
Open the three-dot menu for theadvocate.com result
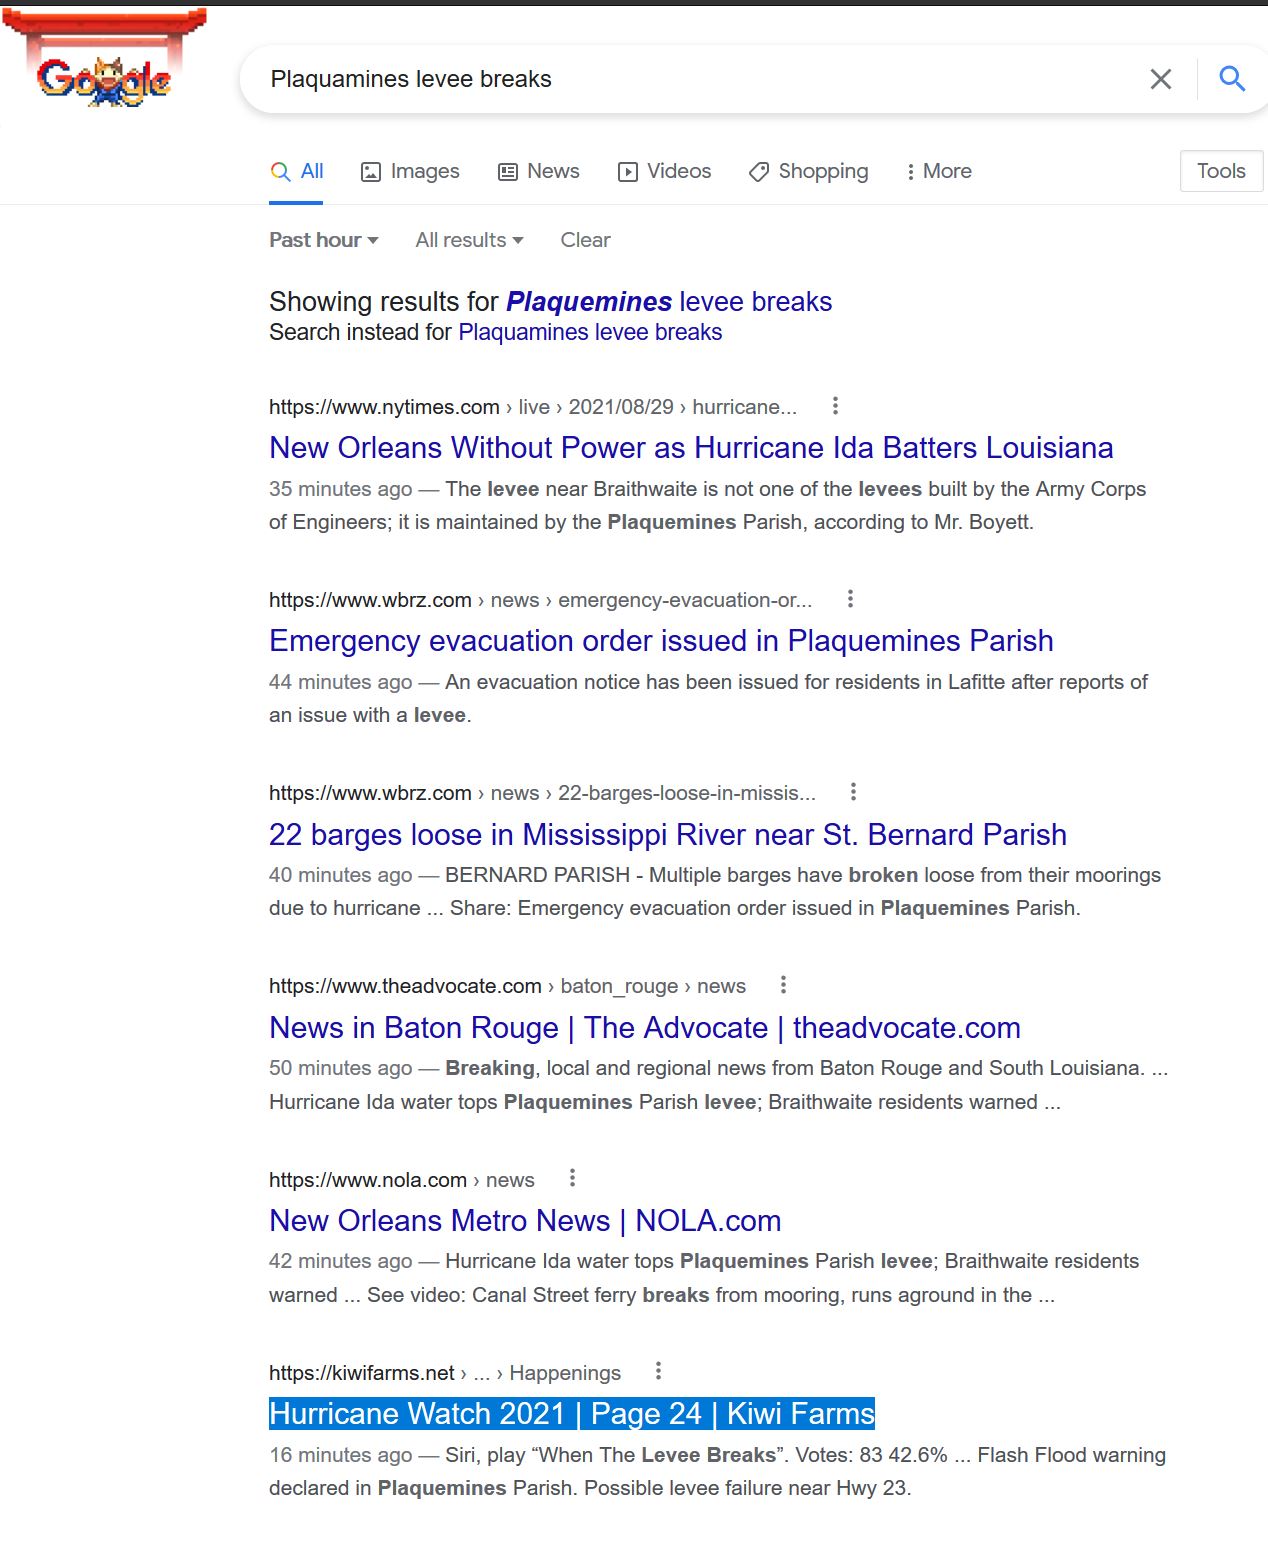783,985
